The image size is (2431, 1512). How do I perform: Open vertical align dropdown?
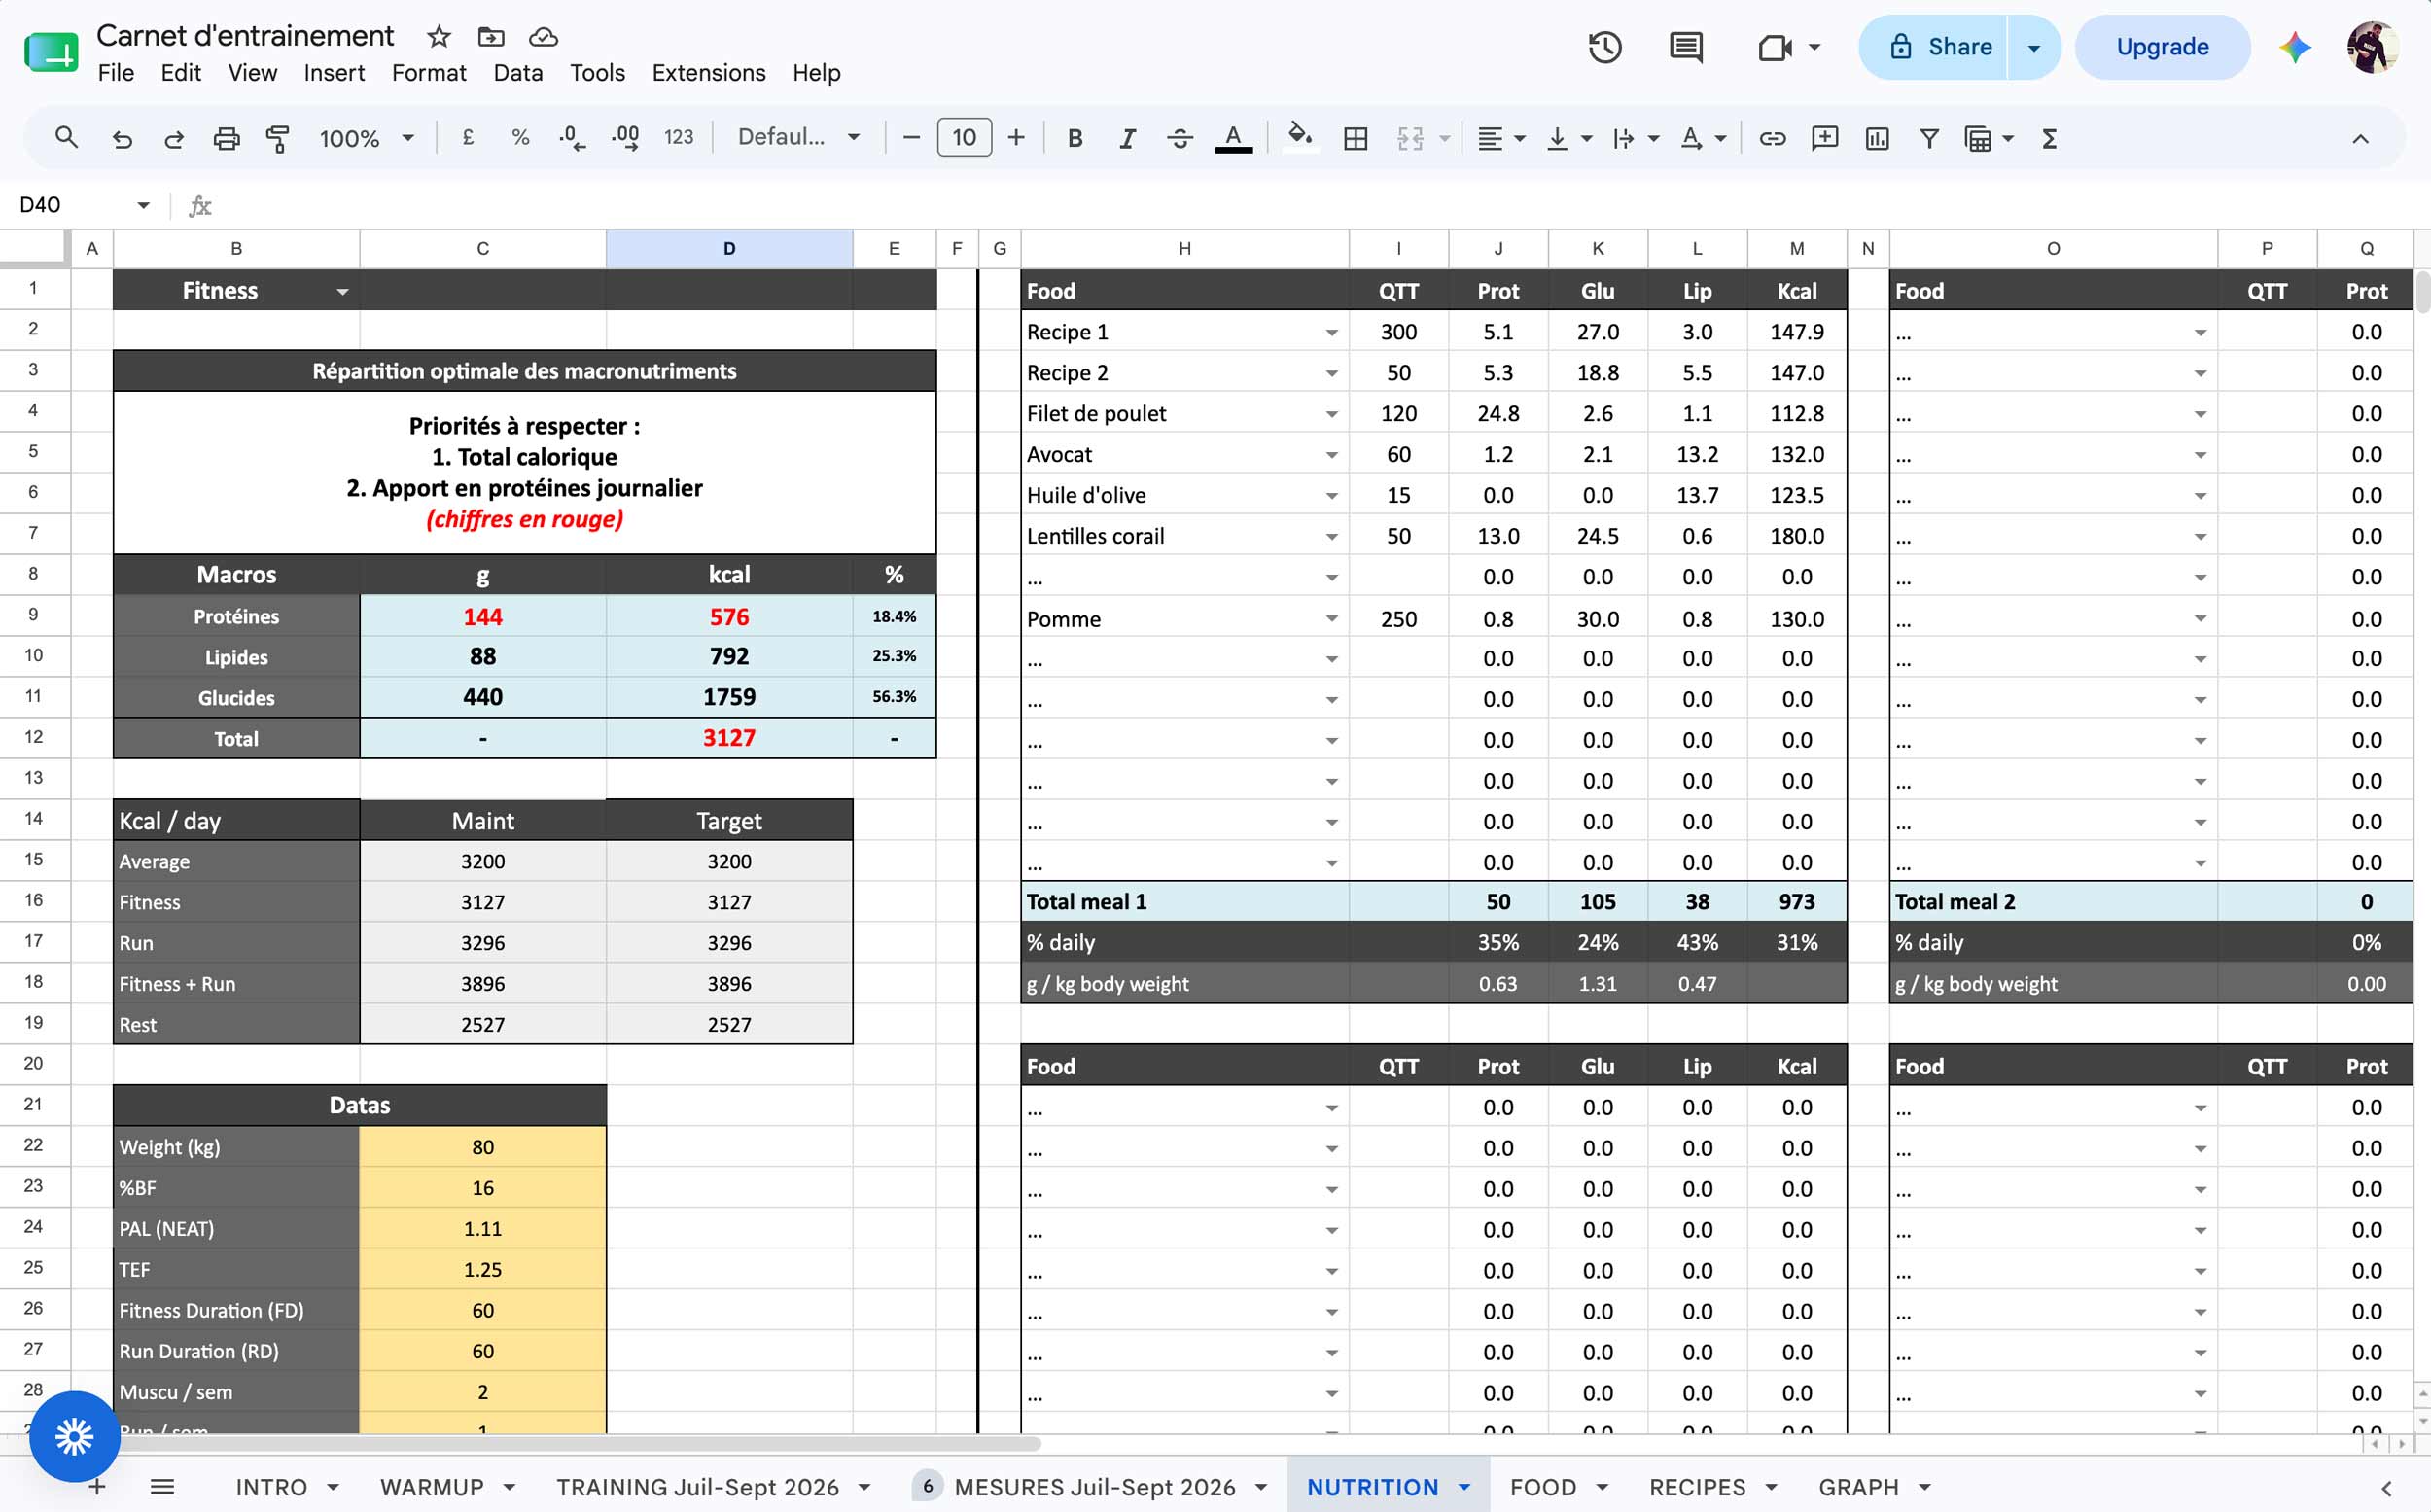click(x=1568, y=138)
